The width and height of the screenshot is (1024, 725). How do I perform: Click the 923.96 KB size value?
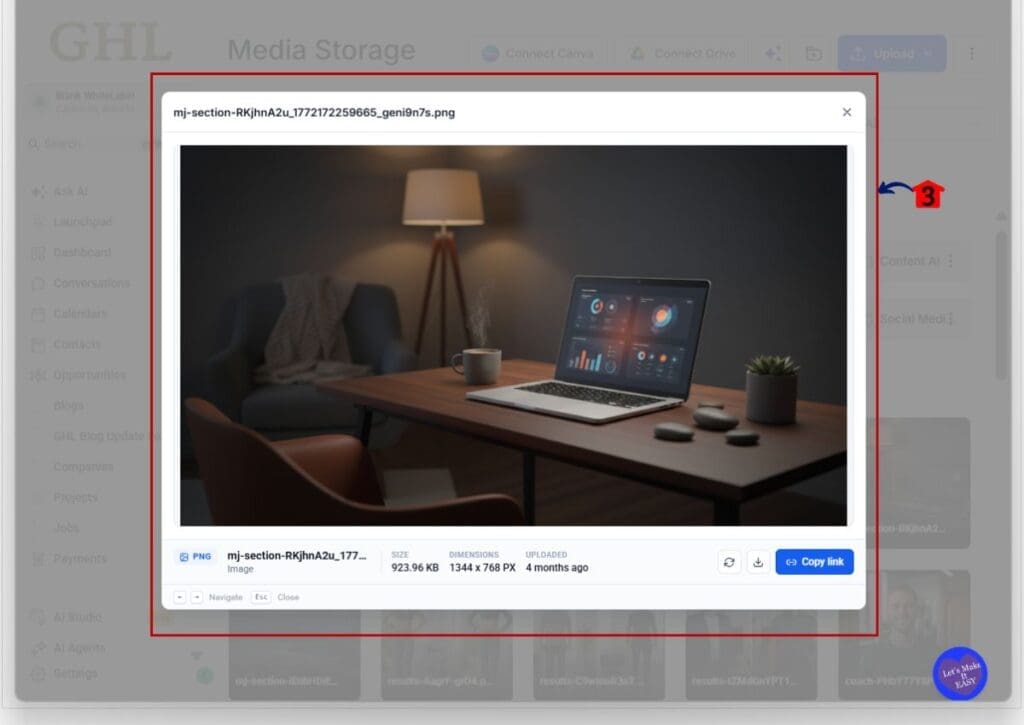(415, 568)
